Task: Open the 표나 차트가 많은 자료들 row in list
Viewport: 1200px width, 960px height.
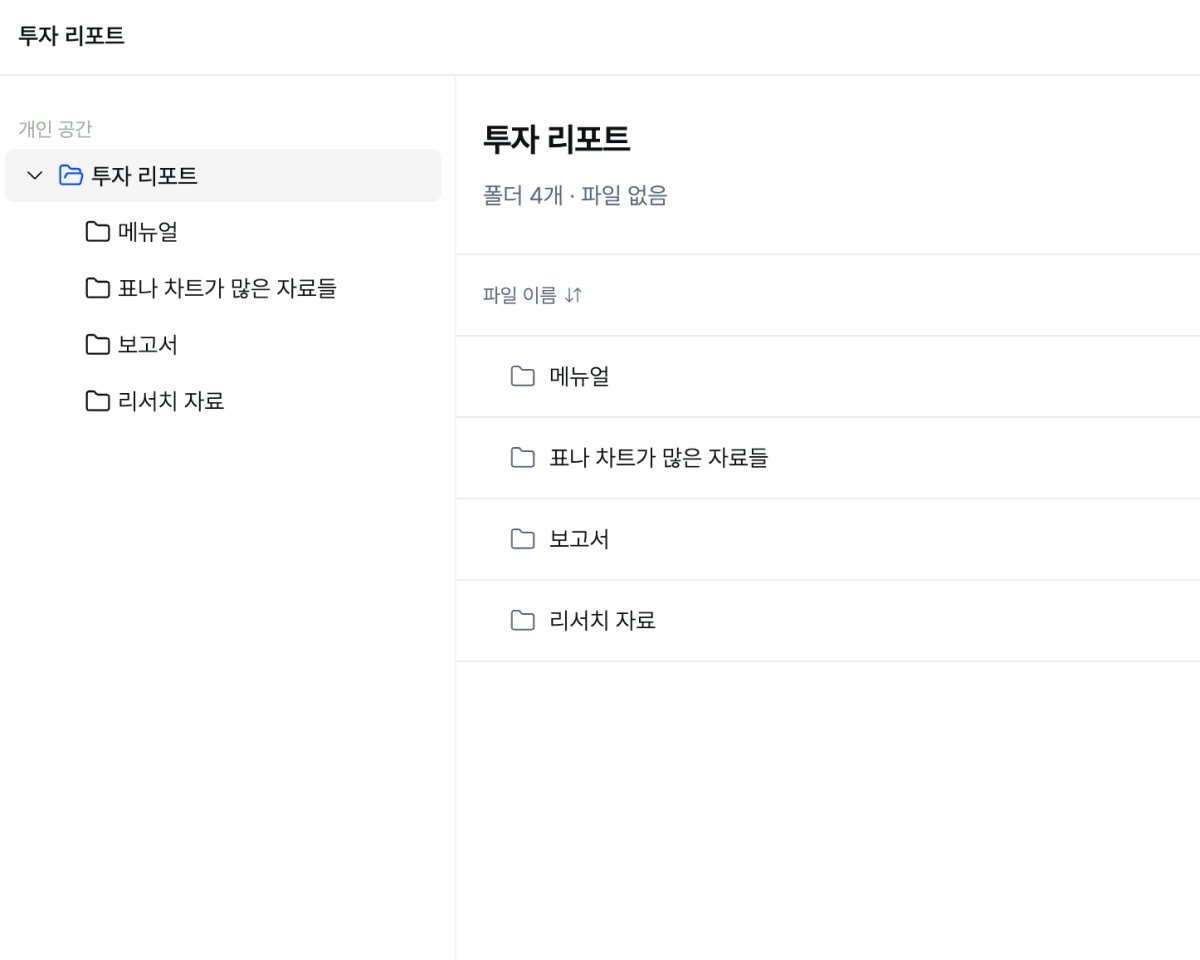Action: (x=828, y=458)
